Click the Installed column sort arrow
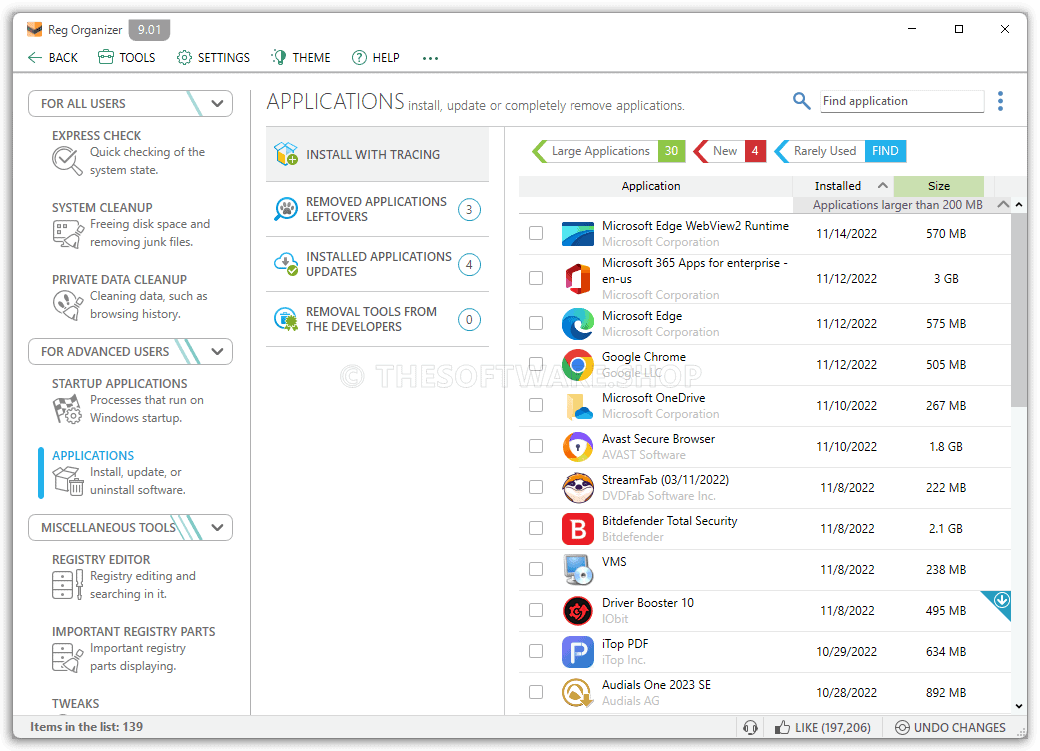Screen dimensions: 1040x751 click(883, 186)
